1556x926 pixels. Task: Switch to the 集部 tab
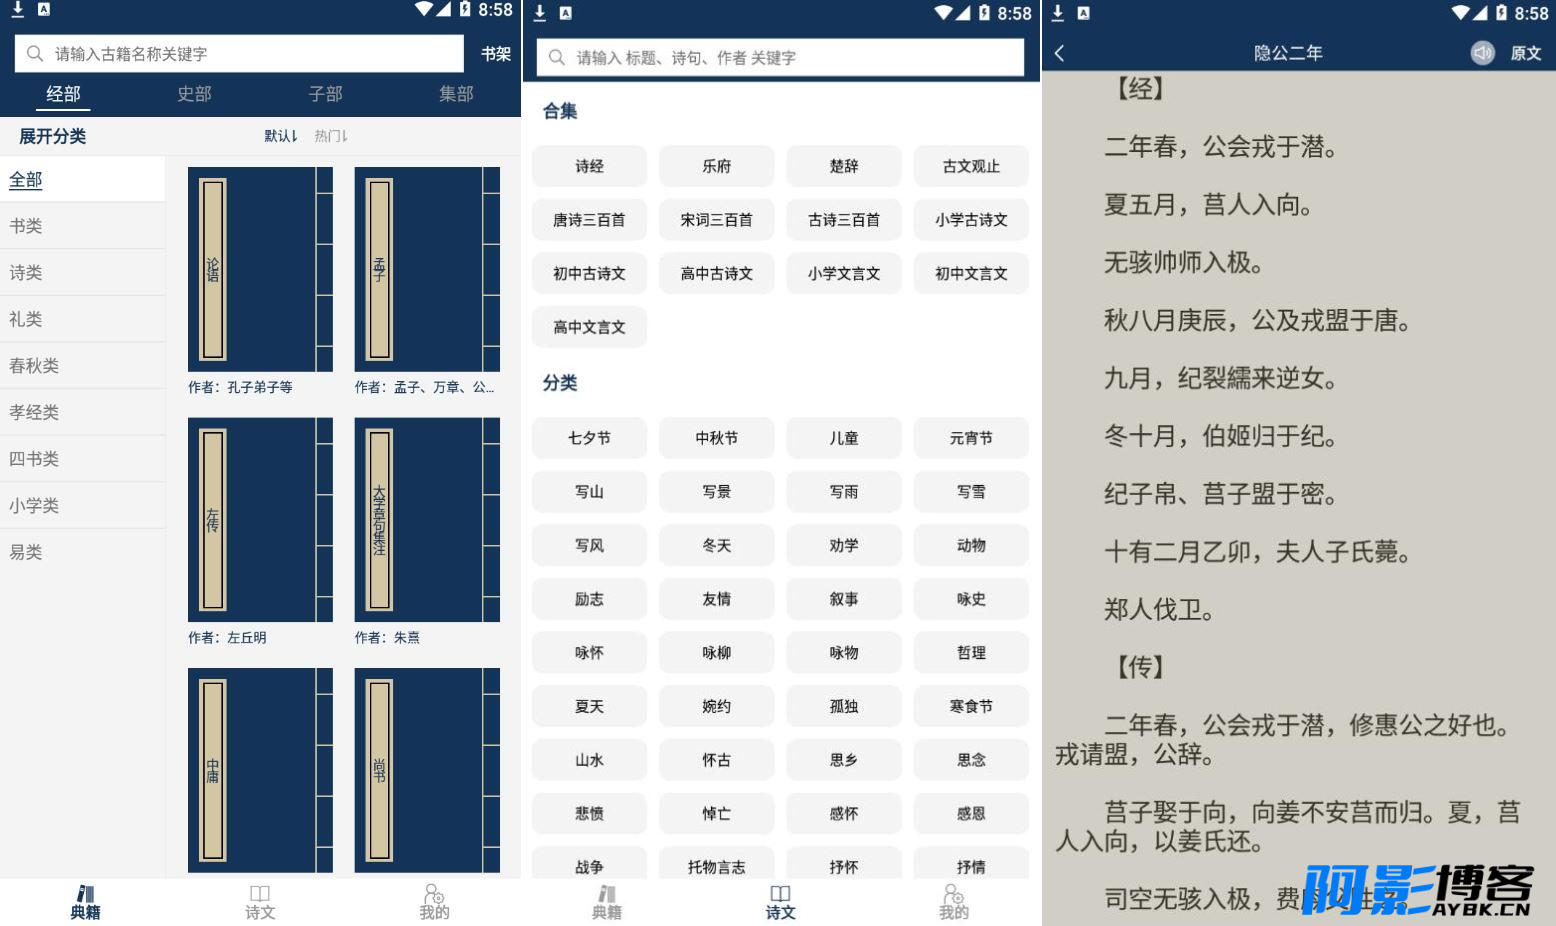456,94
